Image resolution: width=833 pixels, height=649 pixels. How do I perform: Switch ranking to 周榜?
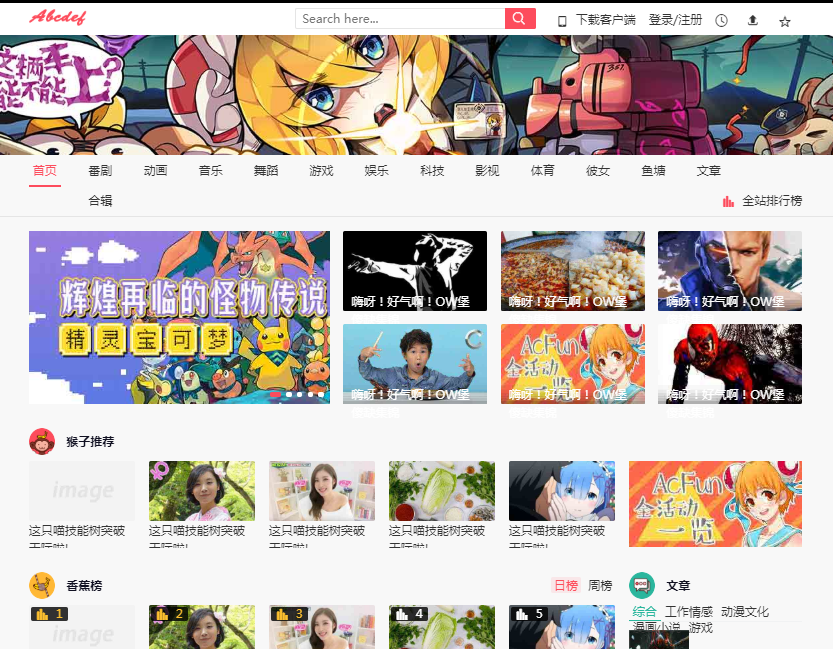pos(600,585)
